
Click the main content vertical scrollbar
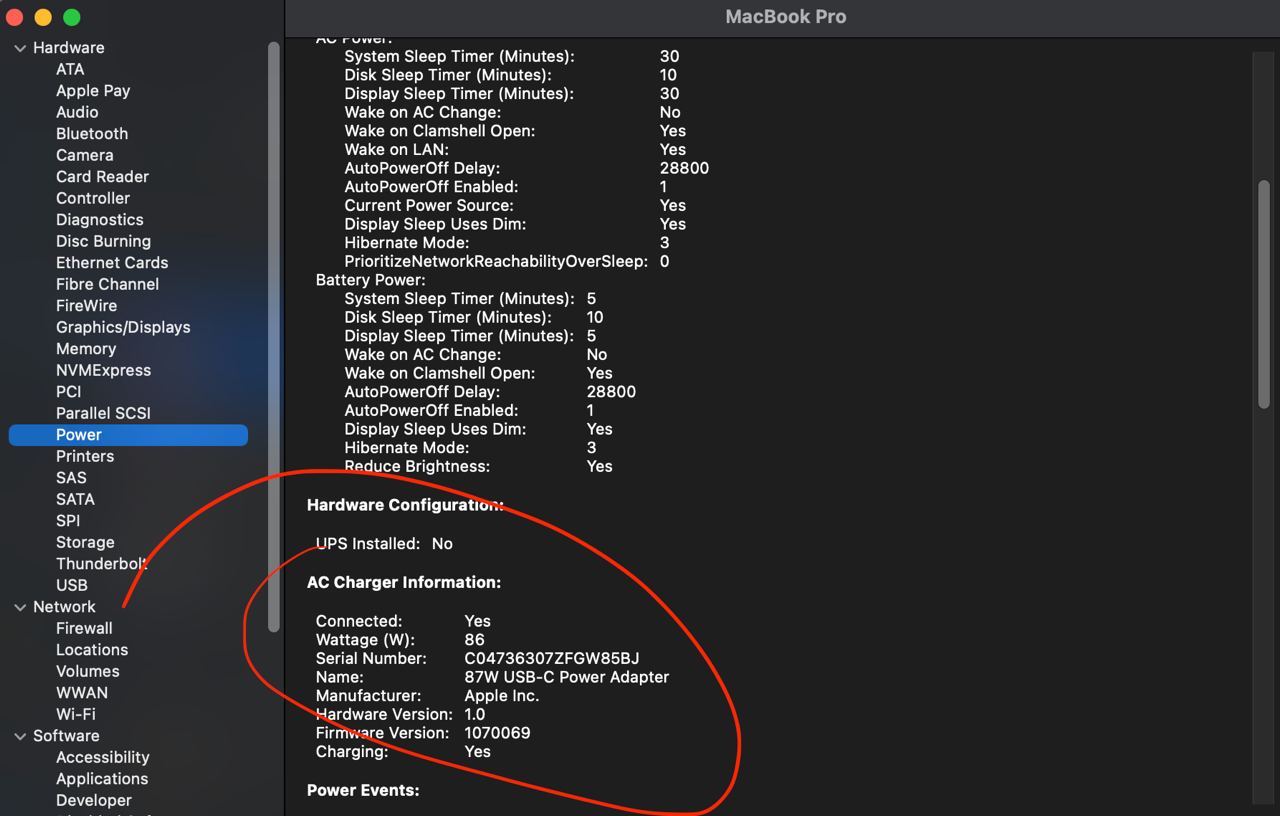1264,294
